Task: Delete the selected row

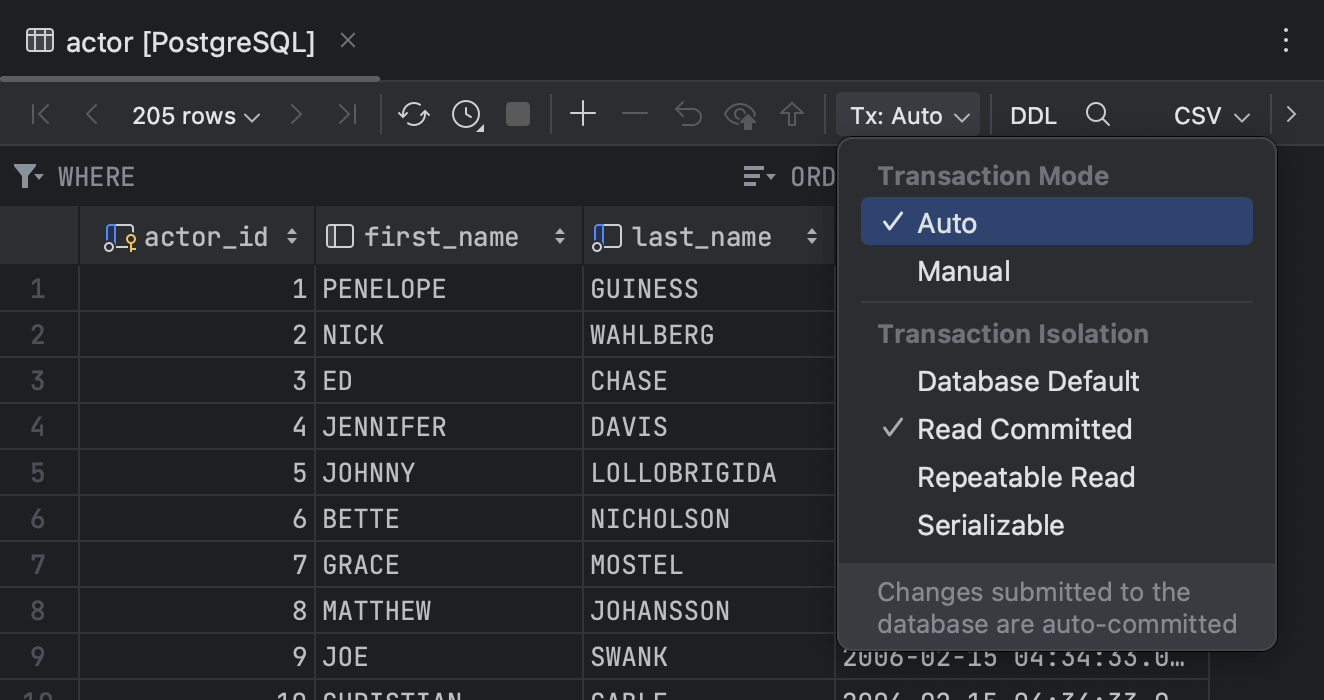Action: tap(634, 114)
